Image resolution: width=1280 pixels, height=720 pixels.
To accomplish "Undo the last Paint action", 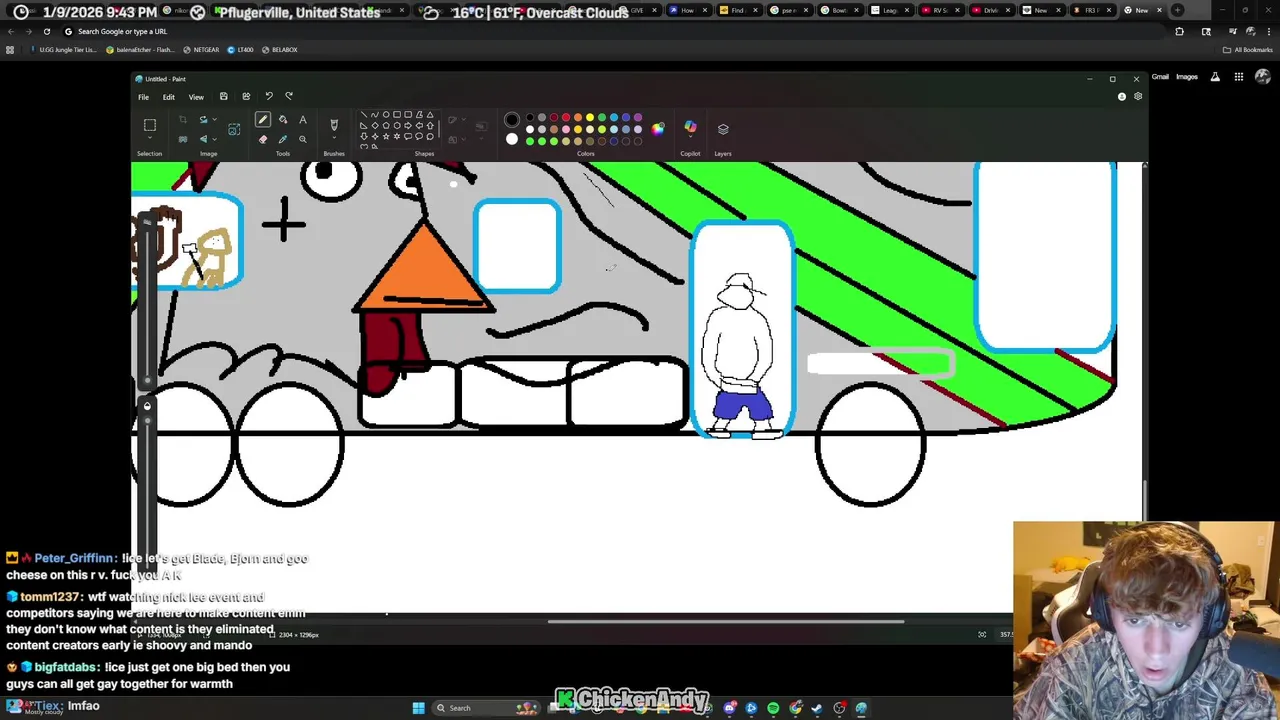I will coord(269,96).
